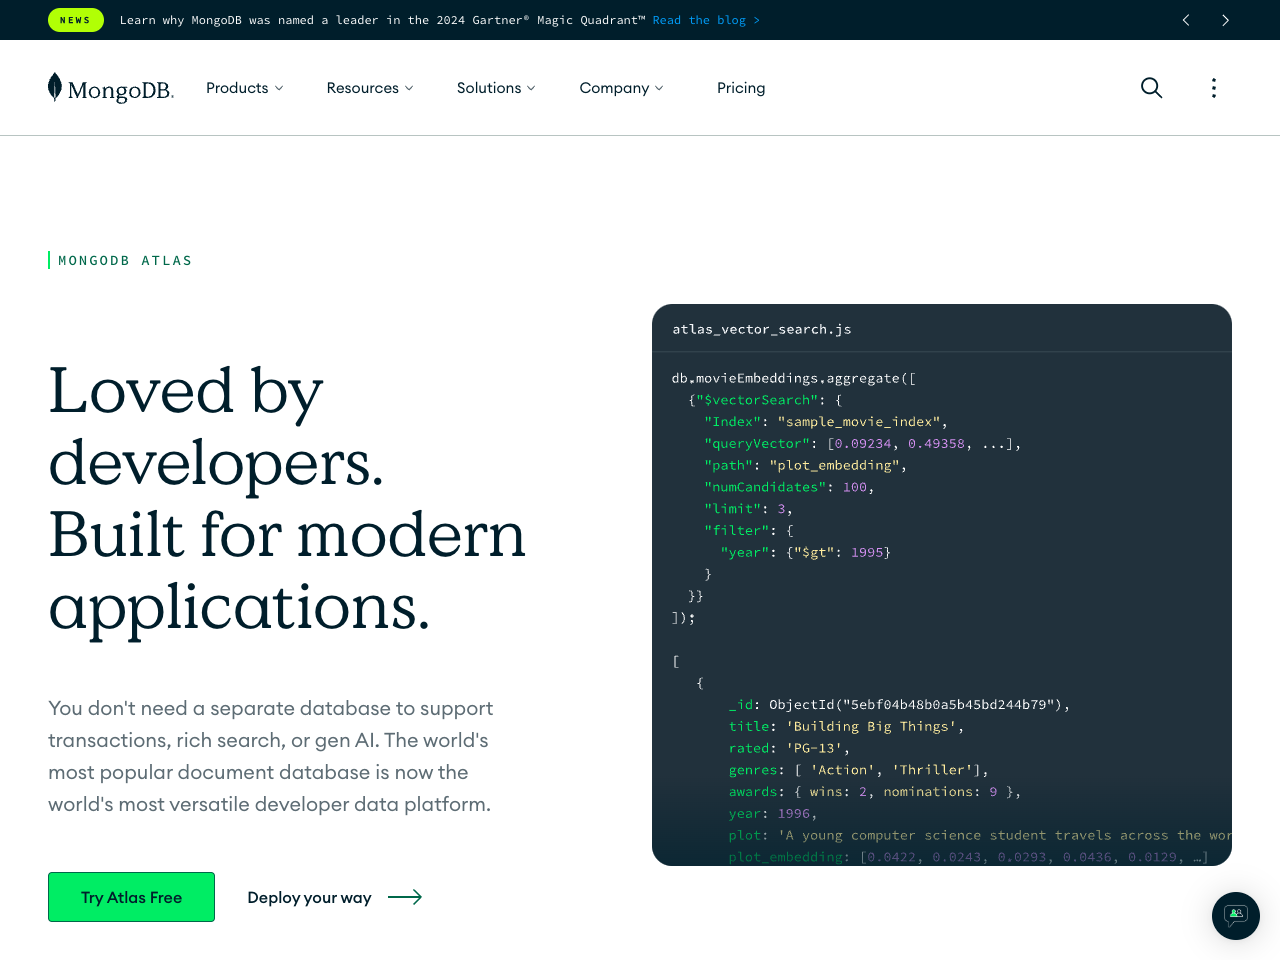The height and width of the screenshot is (960, 1280).
Task: Go to previous news announcement arrow
Action: 1186,20
